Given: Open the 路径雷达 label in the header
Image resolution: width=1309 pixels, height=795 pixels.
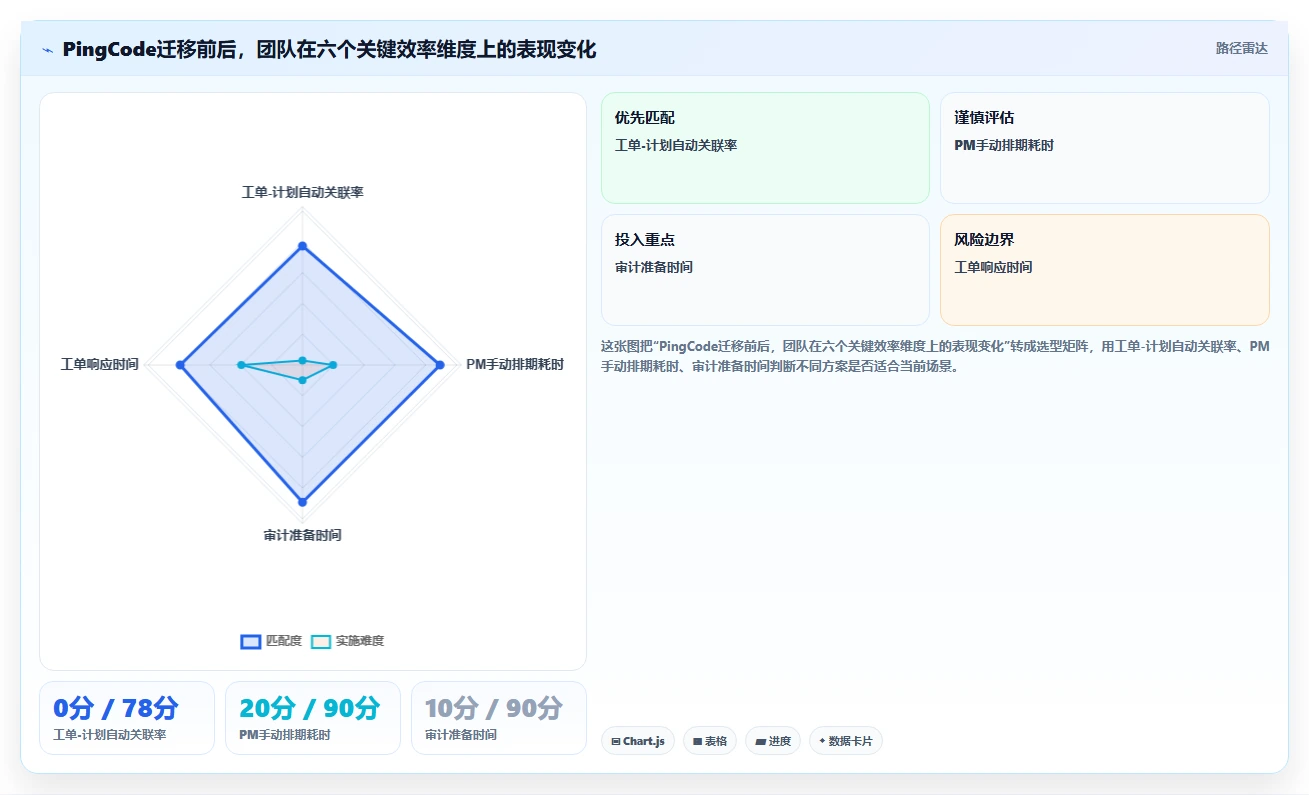Looking at the screenshot, I should (x=1242, y=48).
